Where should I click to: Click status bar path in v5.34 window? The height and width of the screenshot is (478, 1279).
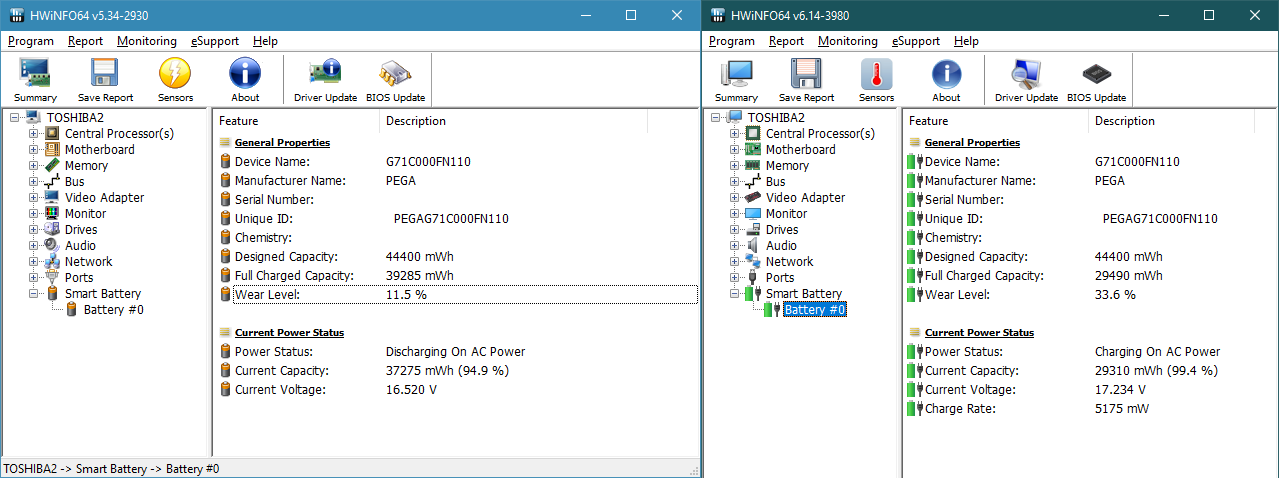pyautogui.click(x=112, y=469)
